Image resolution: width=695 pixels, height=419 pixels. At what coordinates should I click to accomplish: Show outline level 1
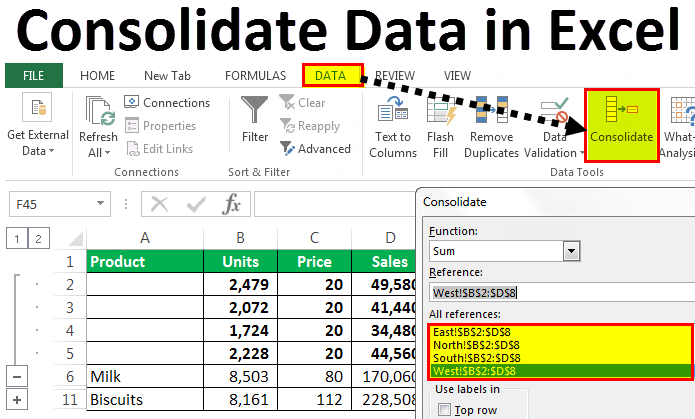coord(17,239)
